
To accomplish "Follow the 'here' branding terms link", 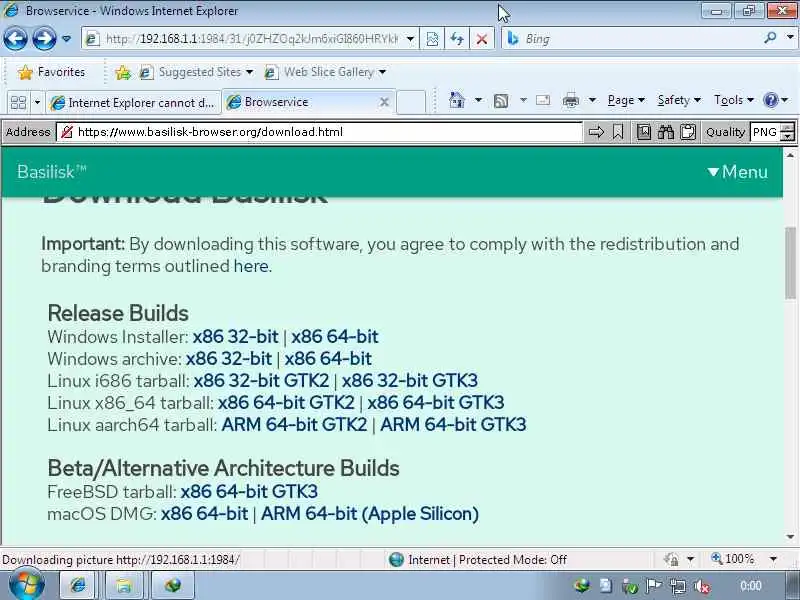I will click(251, 266).
